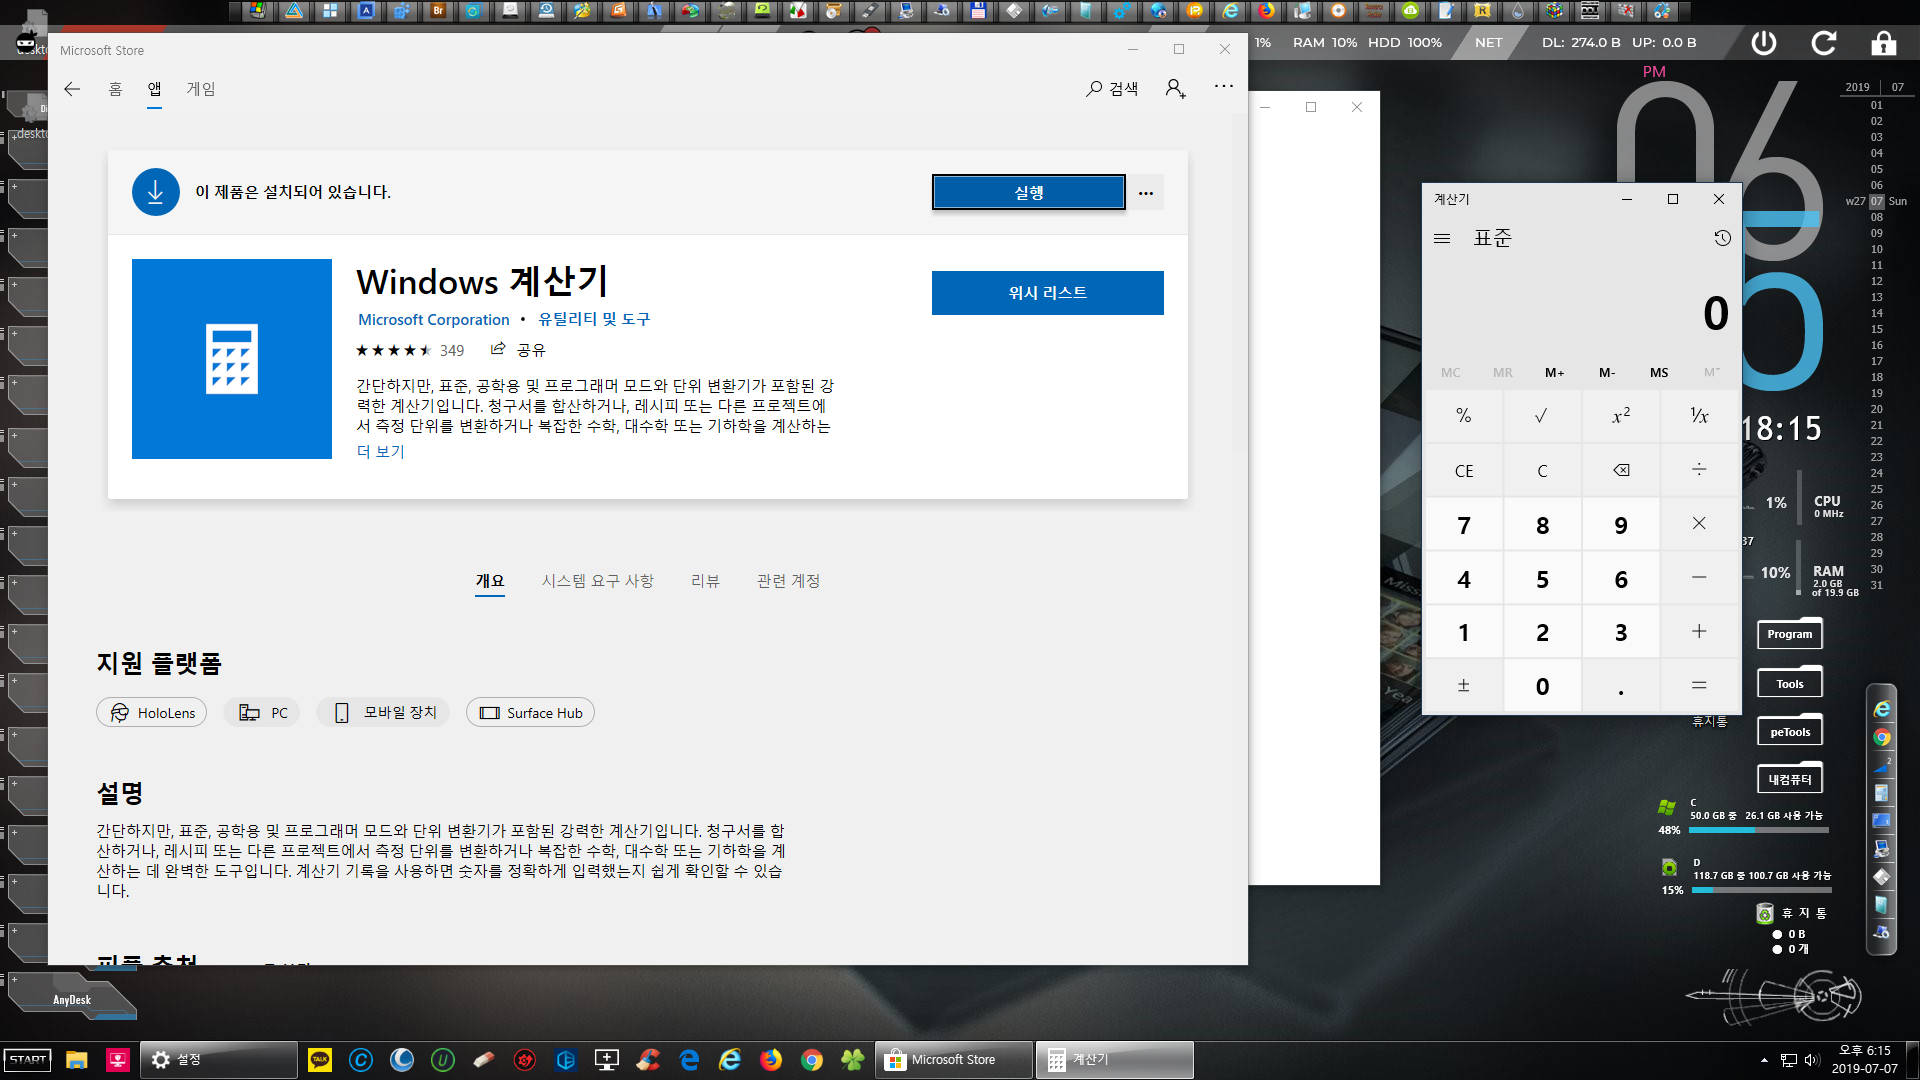
Task: Go back in Microsoft Store
Action: pos(72,89)
